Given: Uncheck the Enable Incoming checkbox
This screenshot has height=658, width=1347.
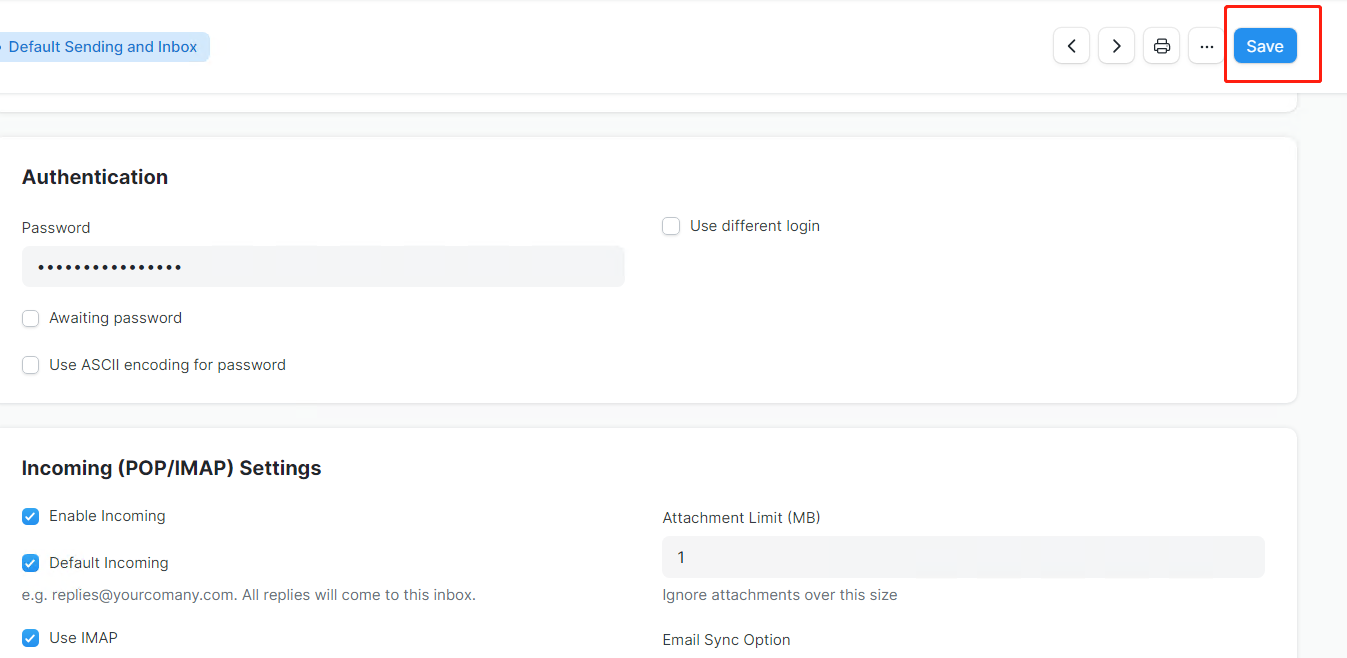Looking at the screenshot, I should click(31, 516).
